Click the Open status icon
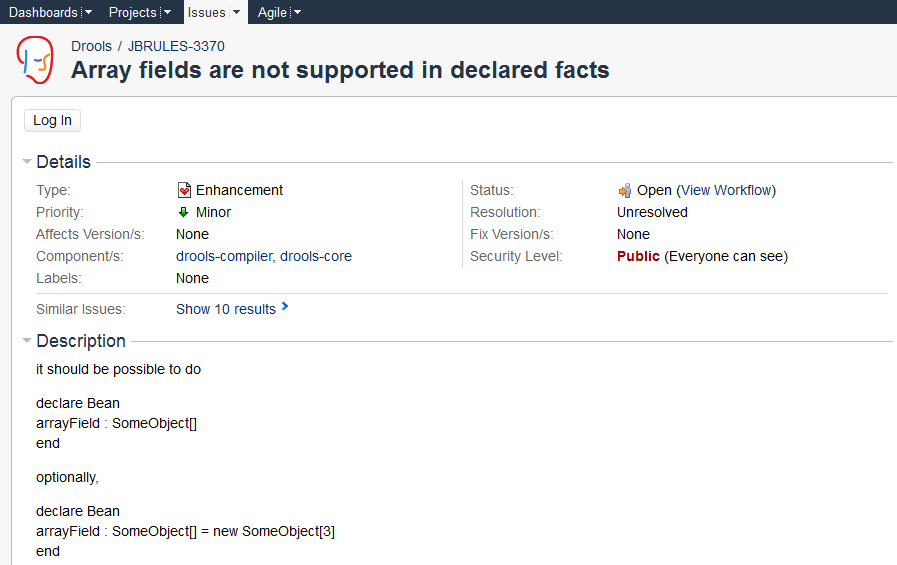Image resolution: width=897 pixels, height=565 pixels. 625,190
